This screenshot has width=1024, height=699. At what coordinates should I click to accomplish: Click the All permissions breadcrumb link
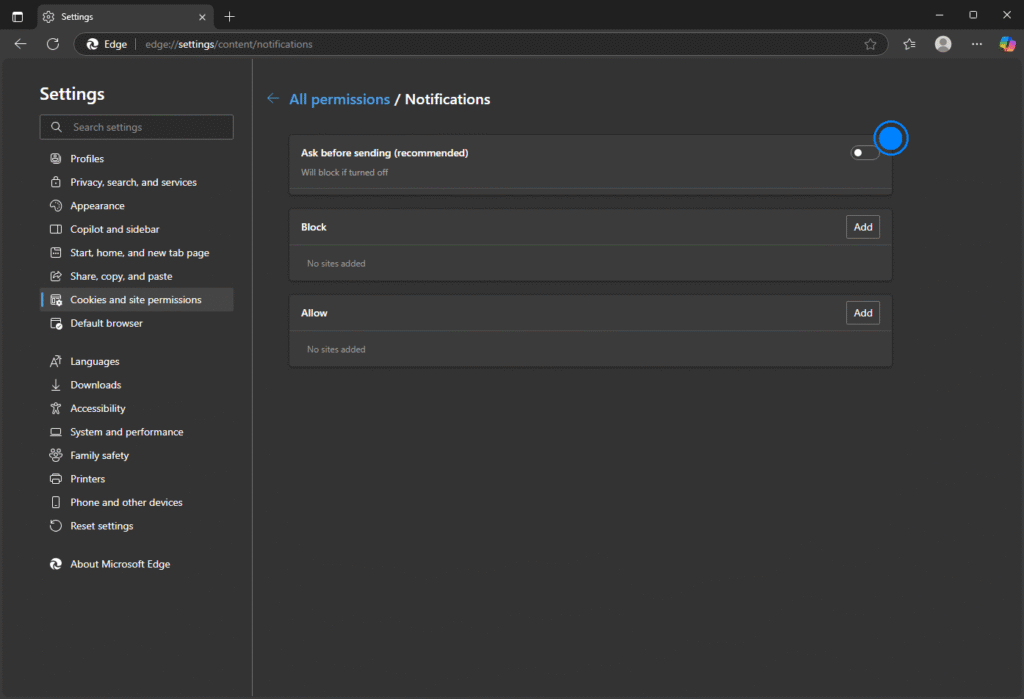(x=339, y=99)
